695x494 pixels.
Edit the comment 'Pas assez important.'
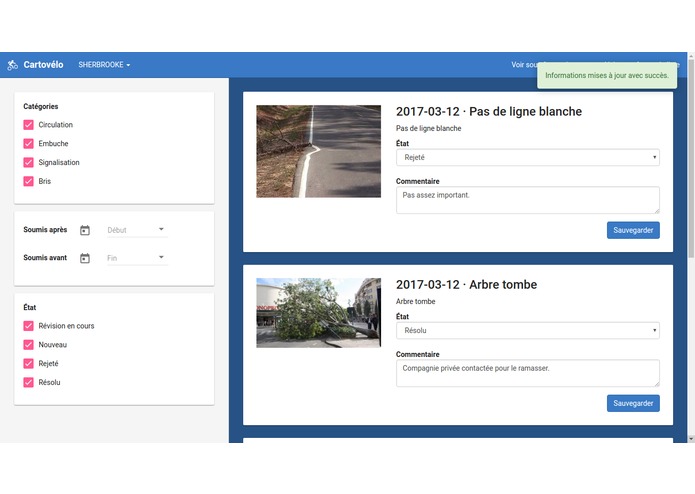tap(527, 200)
